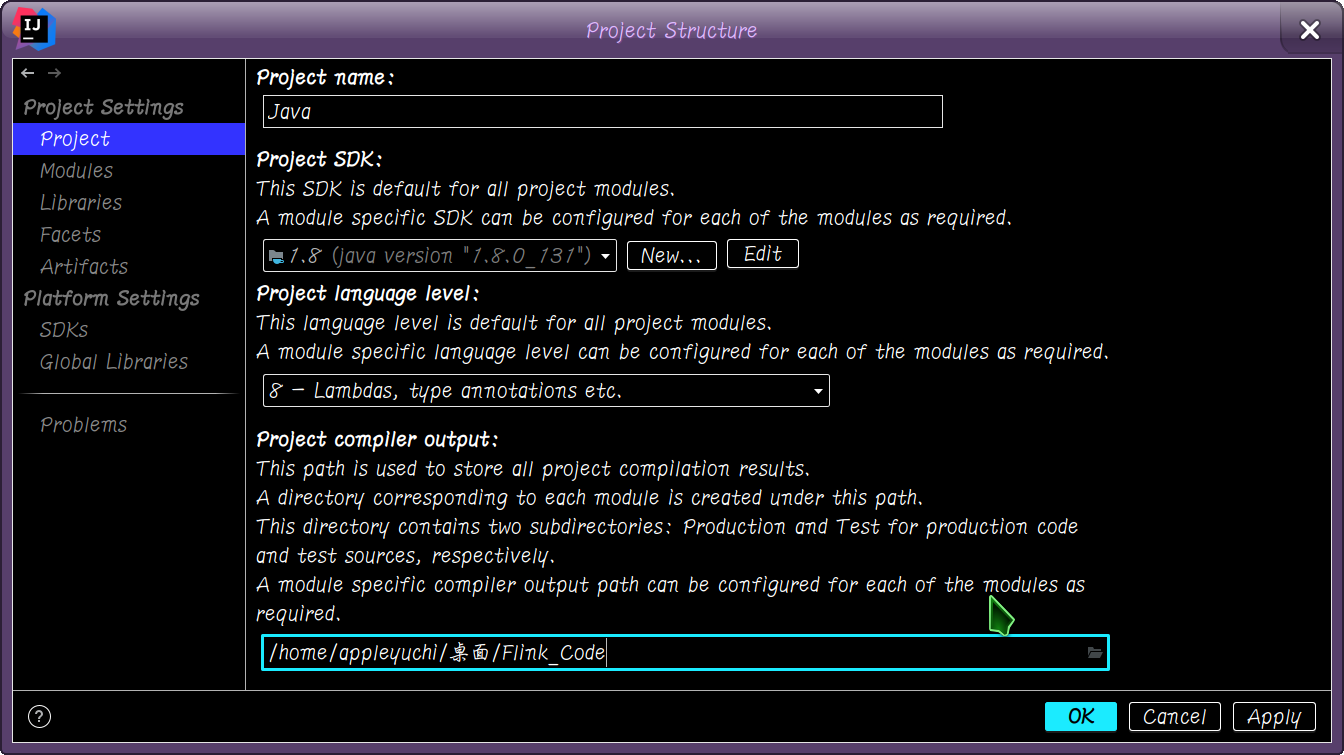
Task: Click the SDK icon in the Project SDK selector
Action: coord(276,255)
